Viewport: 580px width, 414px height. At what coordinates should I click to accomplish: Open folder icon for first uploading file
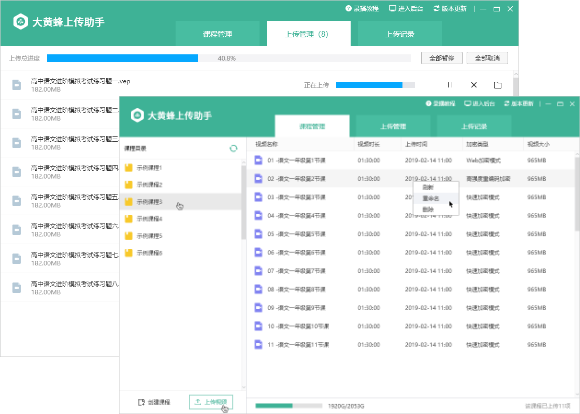point(498,85)
